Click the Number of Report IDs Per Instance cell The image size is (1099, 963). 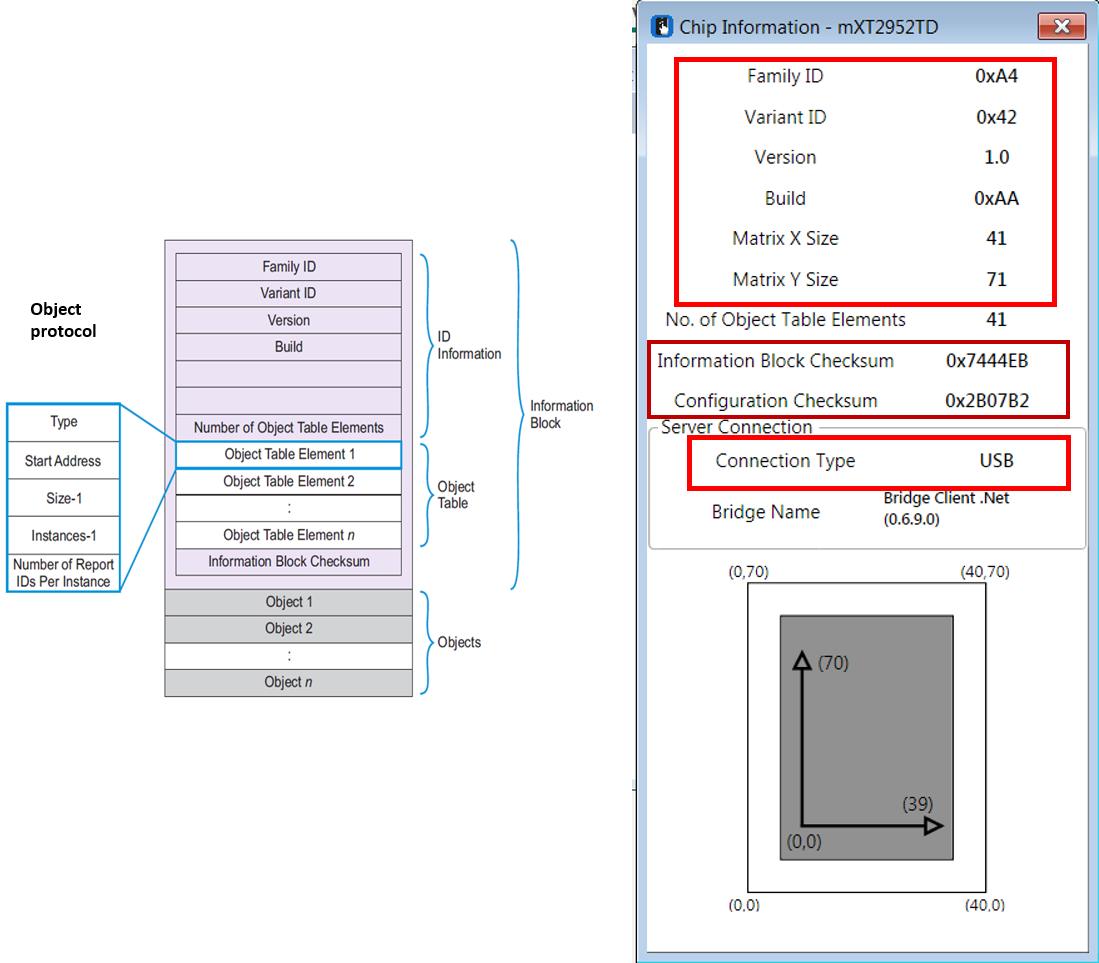tap(63, 573)
